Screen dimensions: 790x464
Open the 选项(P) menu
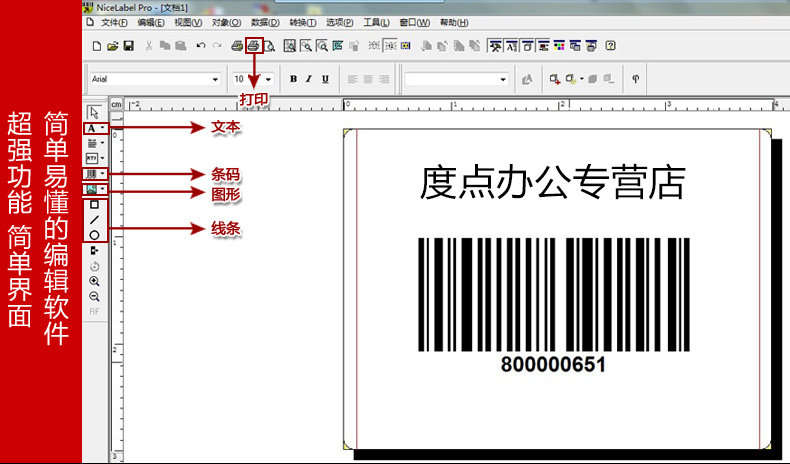340,23
